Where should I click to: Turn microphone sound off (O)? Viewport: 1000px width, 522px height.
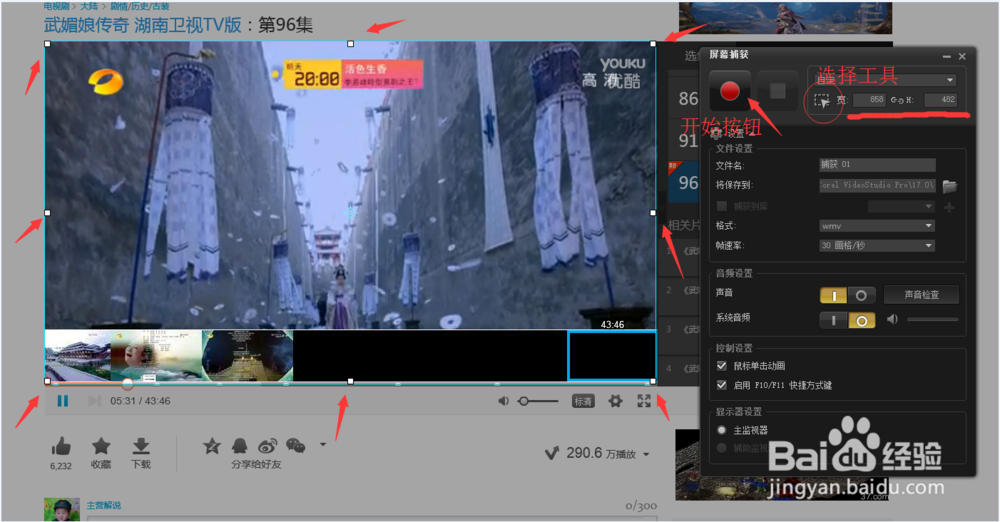(861, 295)
